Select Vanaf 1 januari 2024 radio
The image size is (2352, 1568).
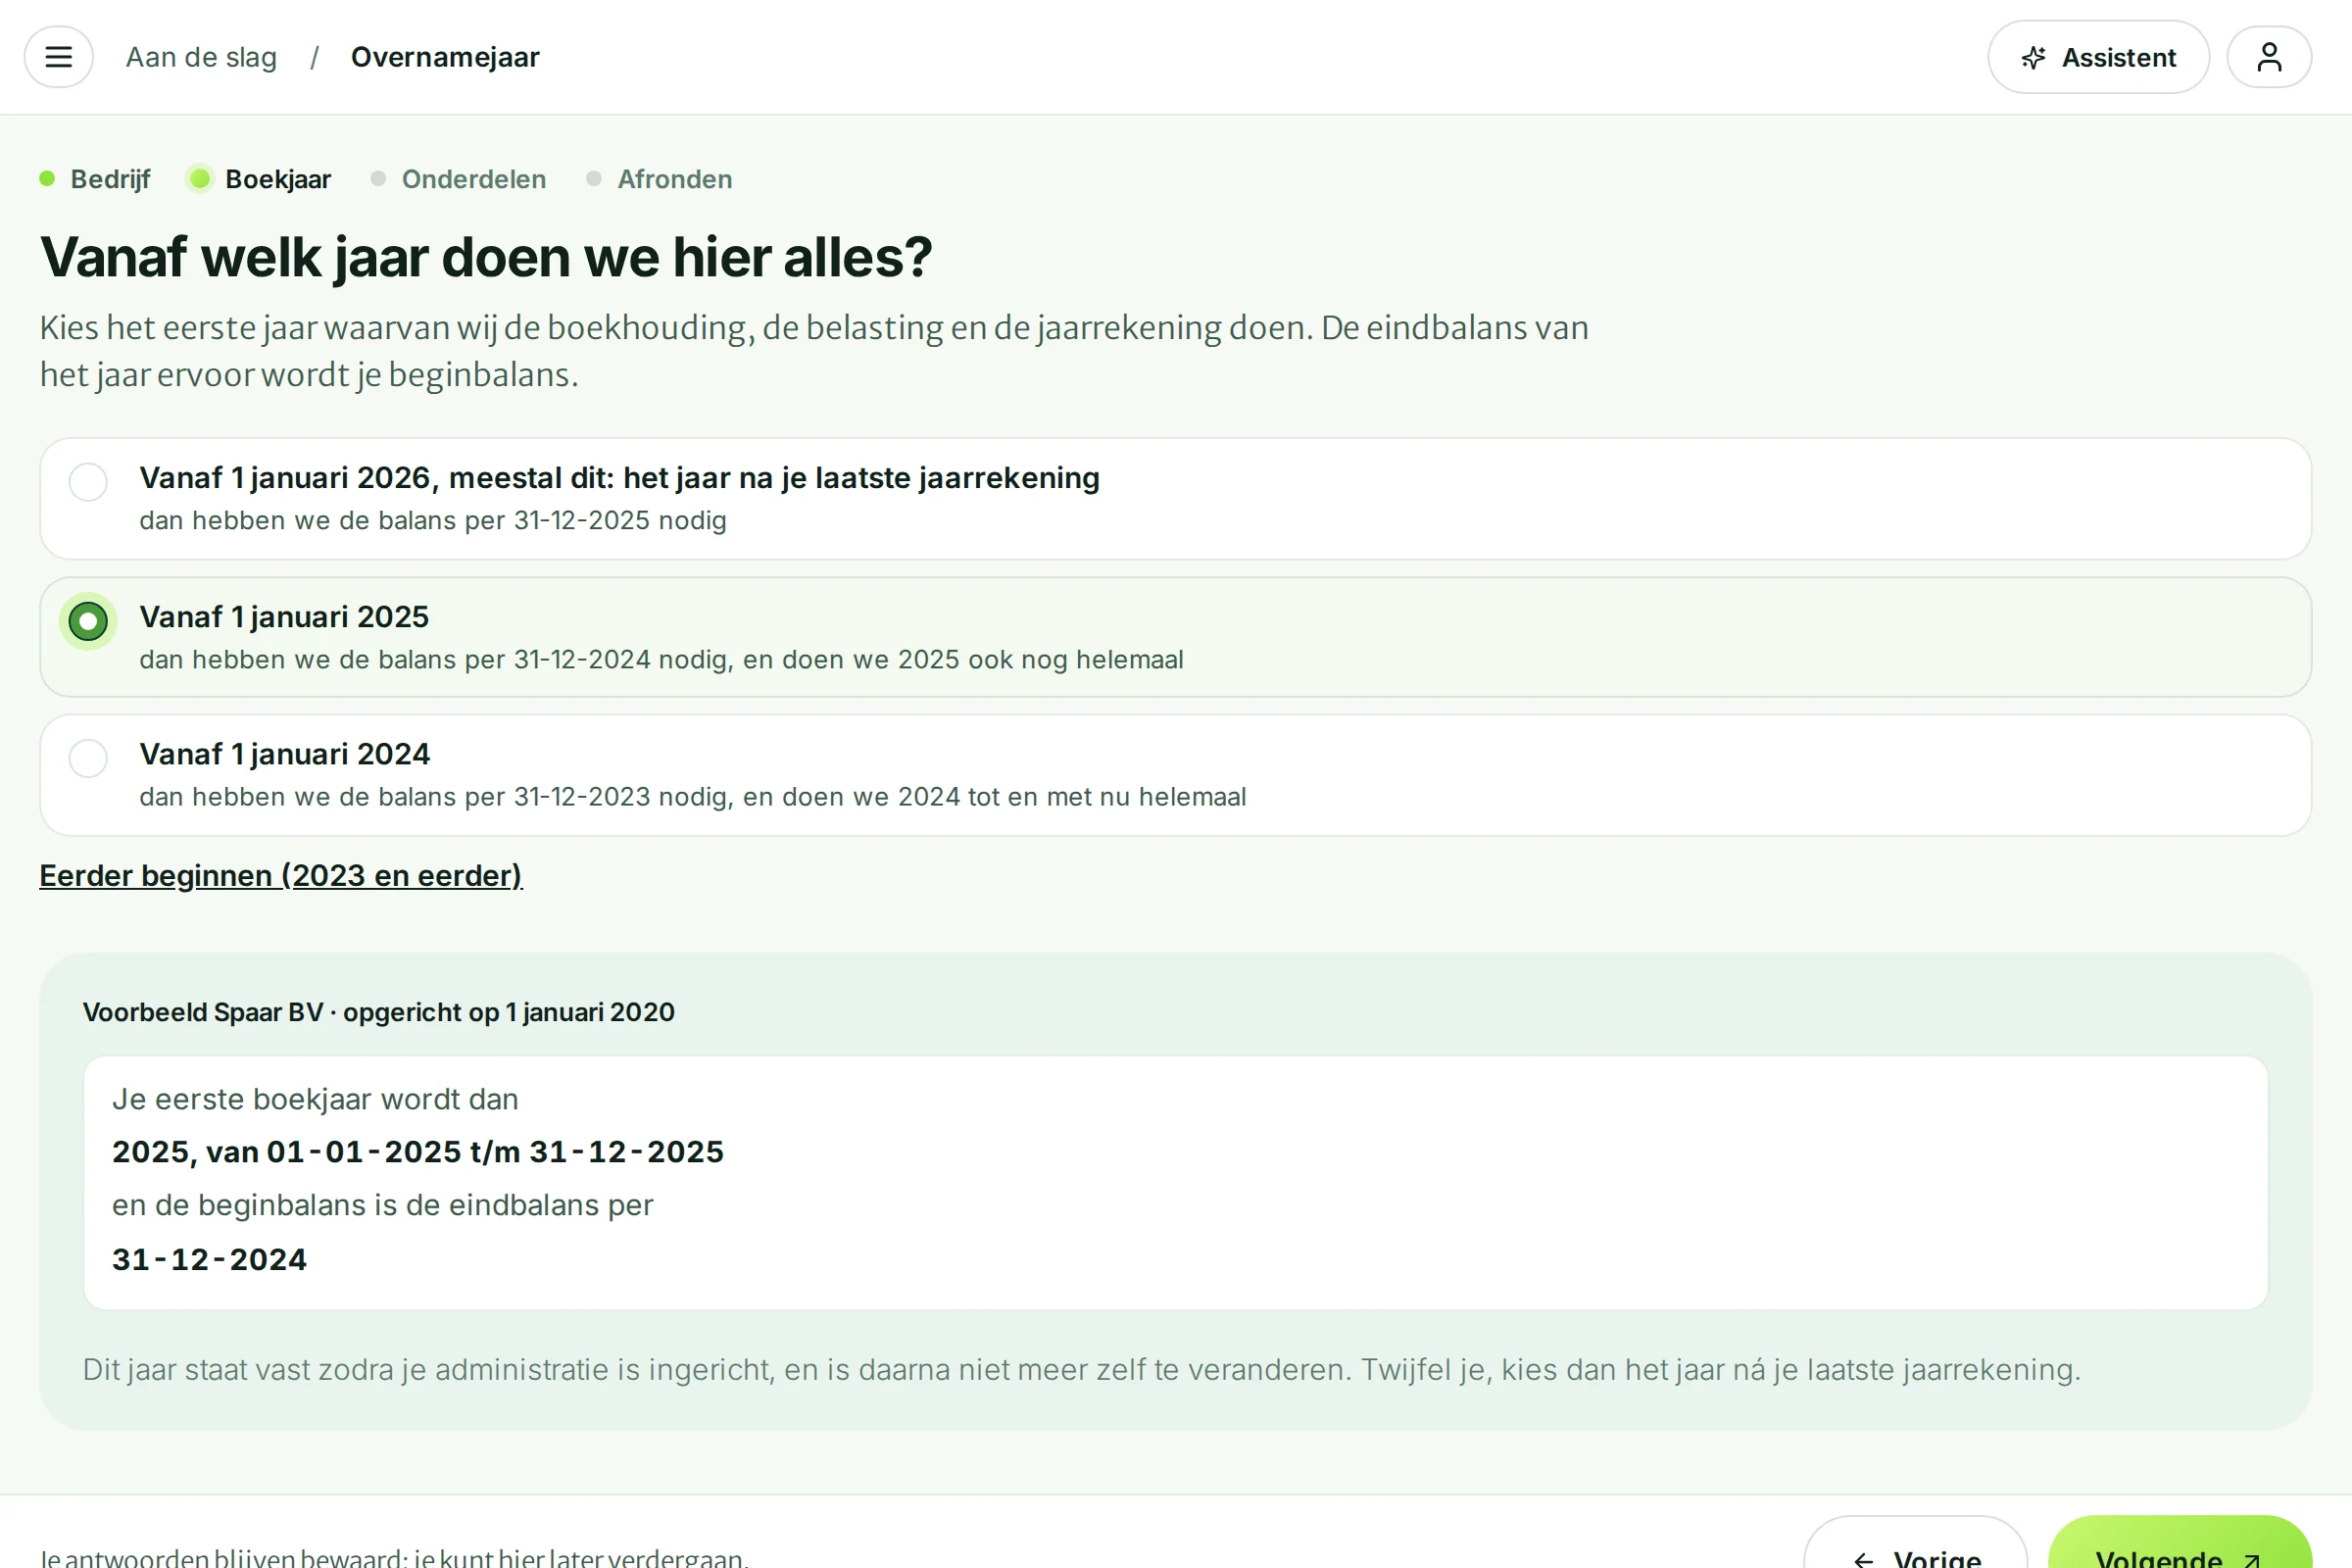(x=88, y=758)
